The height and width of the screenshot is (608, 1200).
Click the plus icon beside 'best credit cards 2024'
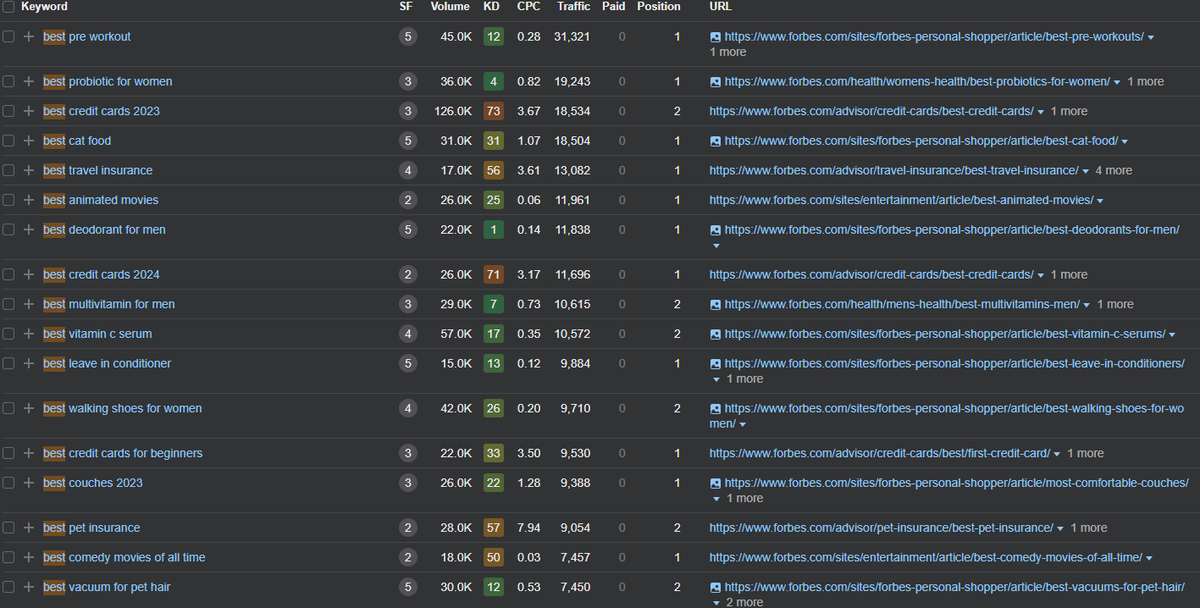click(x=29, y=274)
